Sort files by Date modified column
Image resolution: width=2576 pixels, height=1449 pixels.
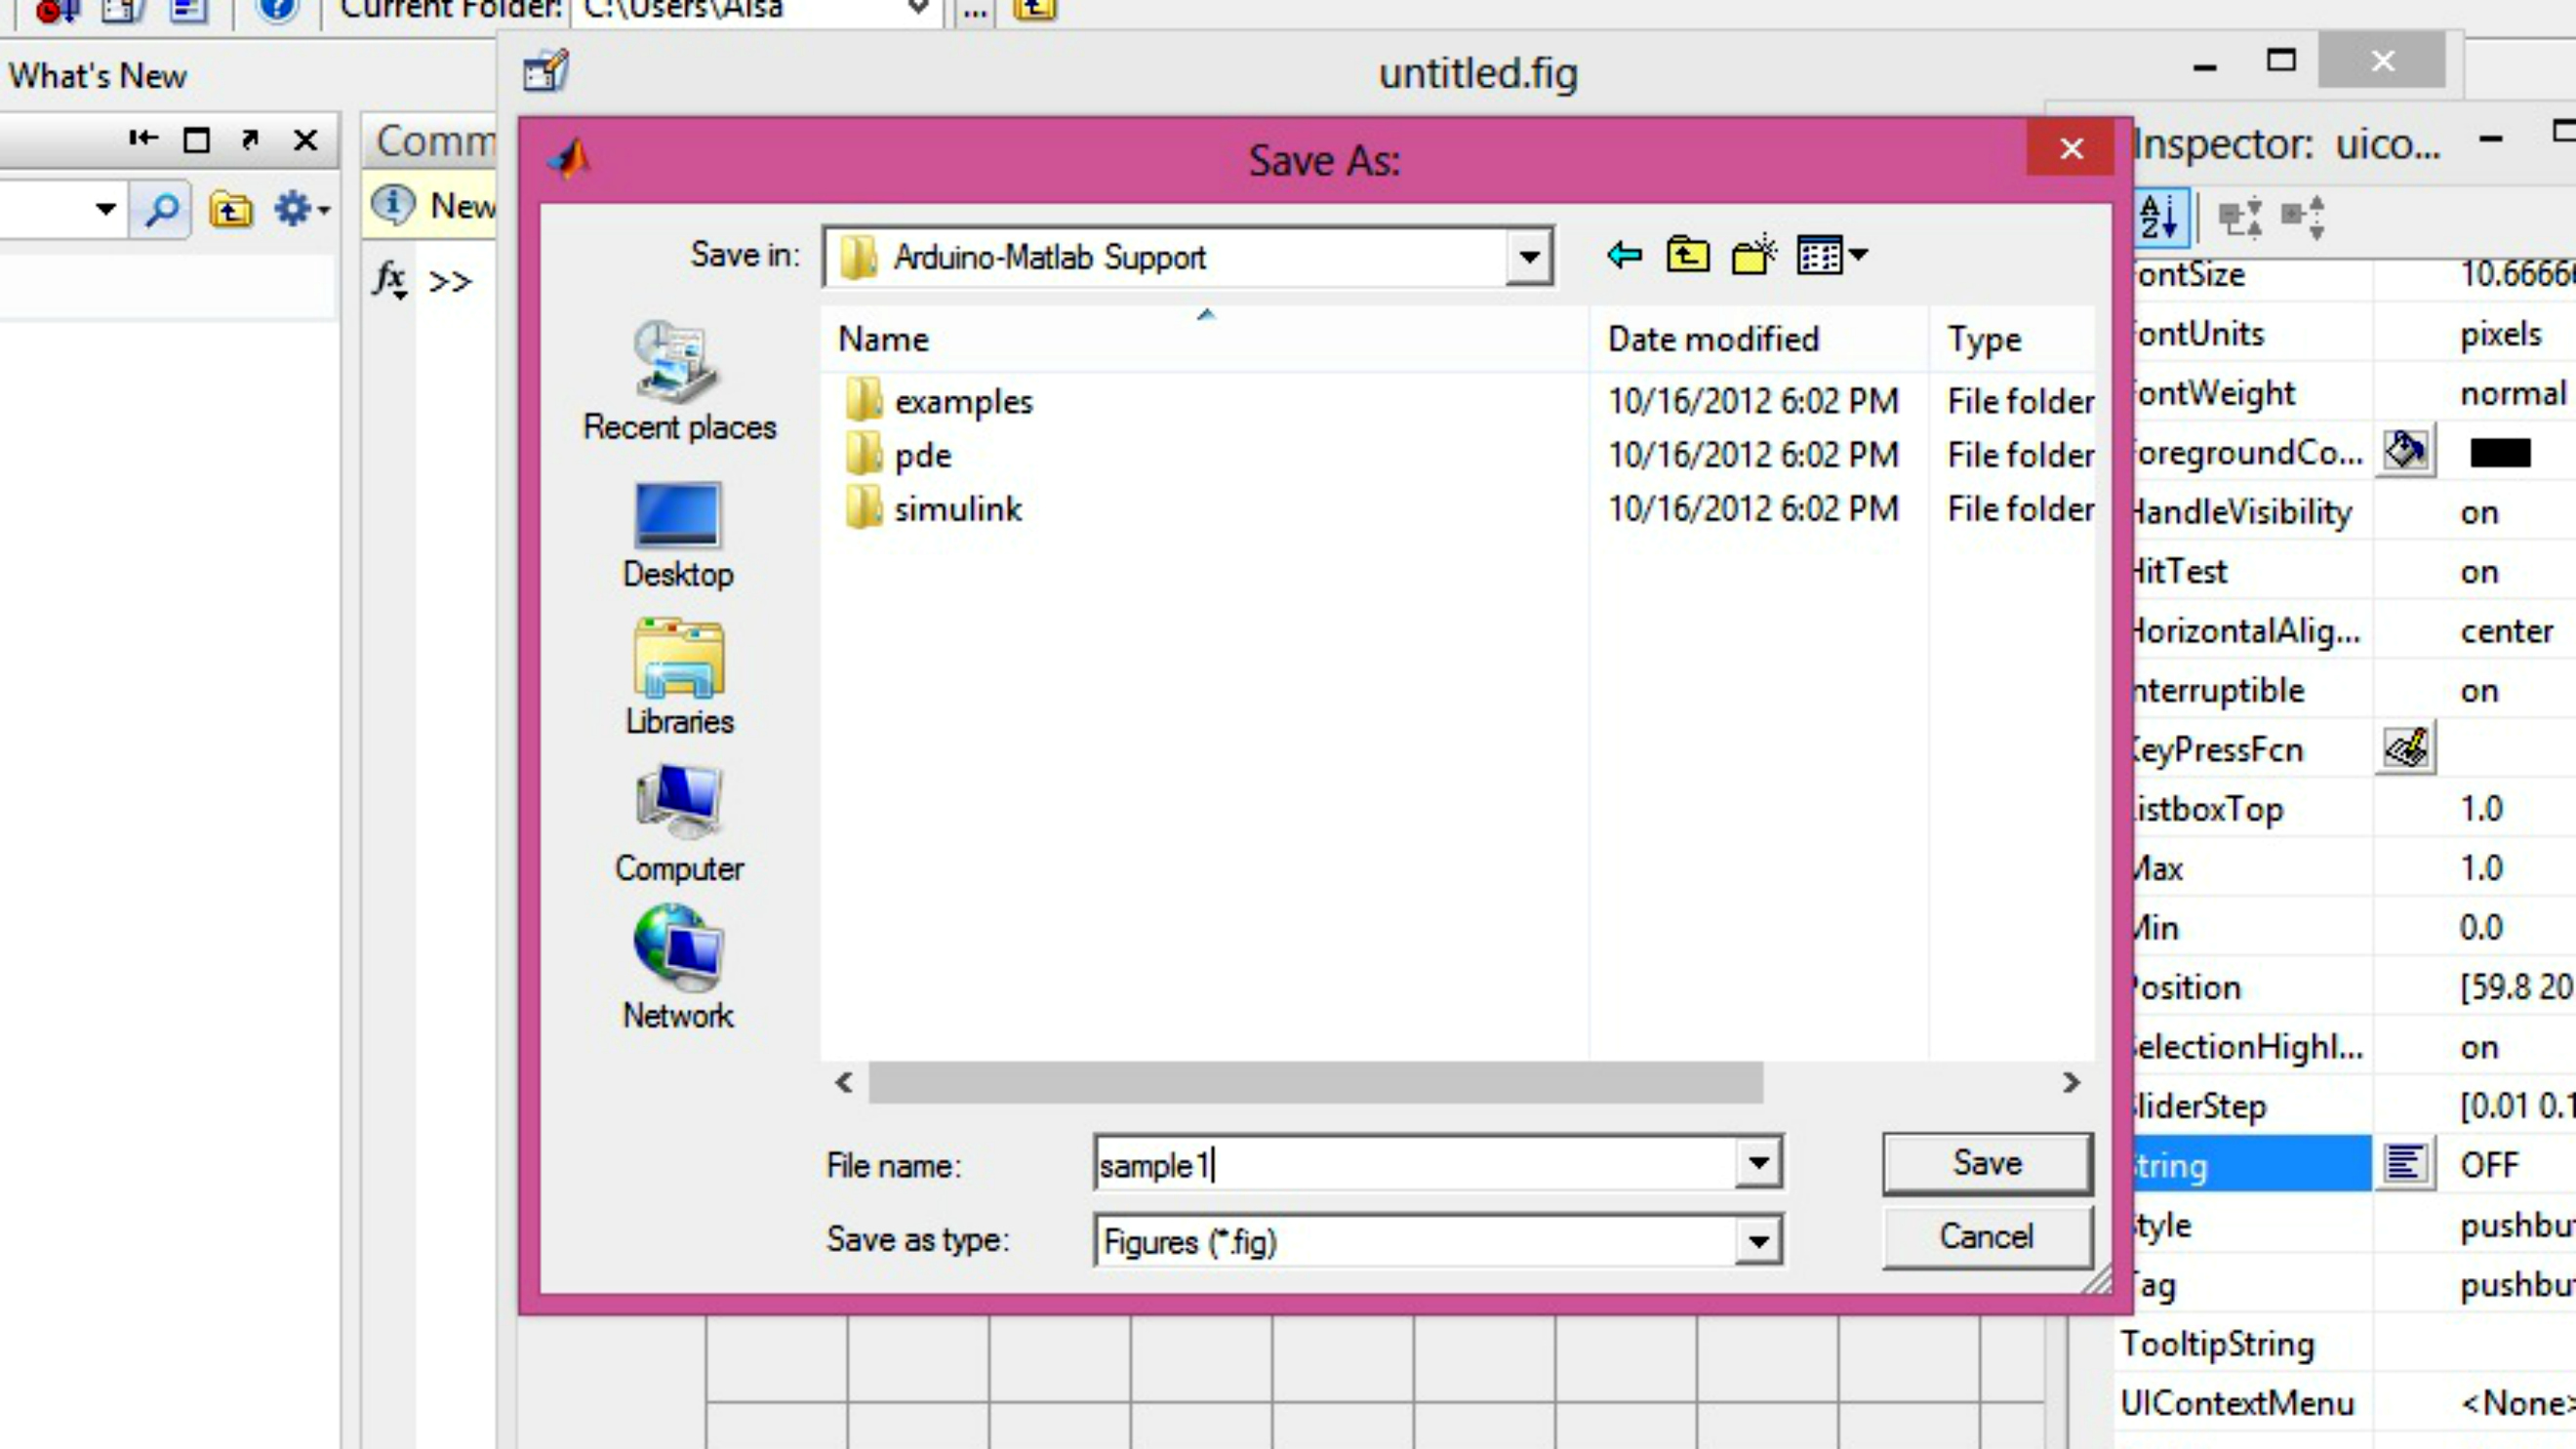click(1712, 340)
